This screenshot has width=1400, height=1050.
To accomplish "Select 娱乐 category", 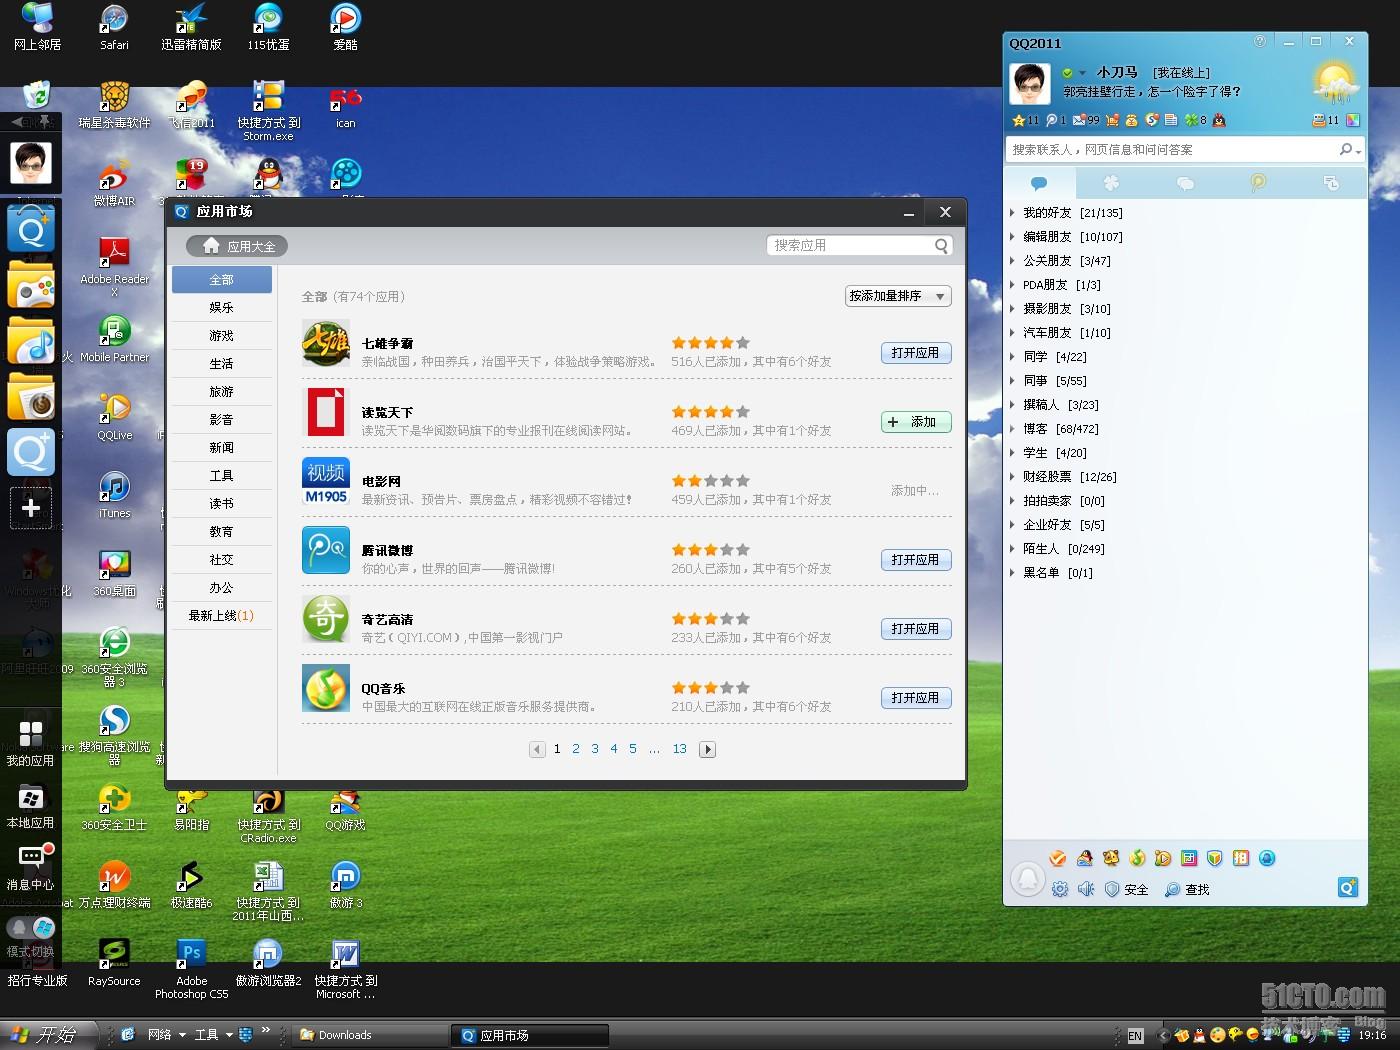I will pyautogui.click(x=221, y=308).
